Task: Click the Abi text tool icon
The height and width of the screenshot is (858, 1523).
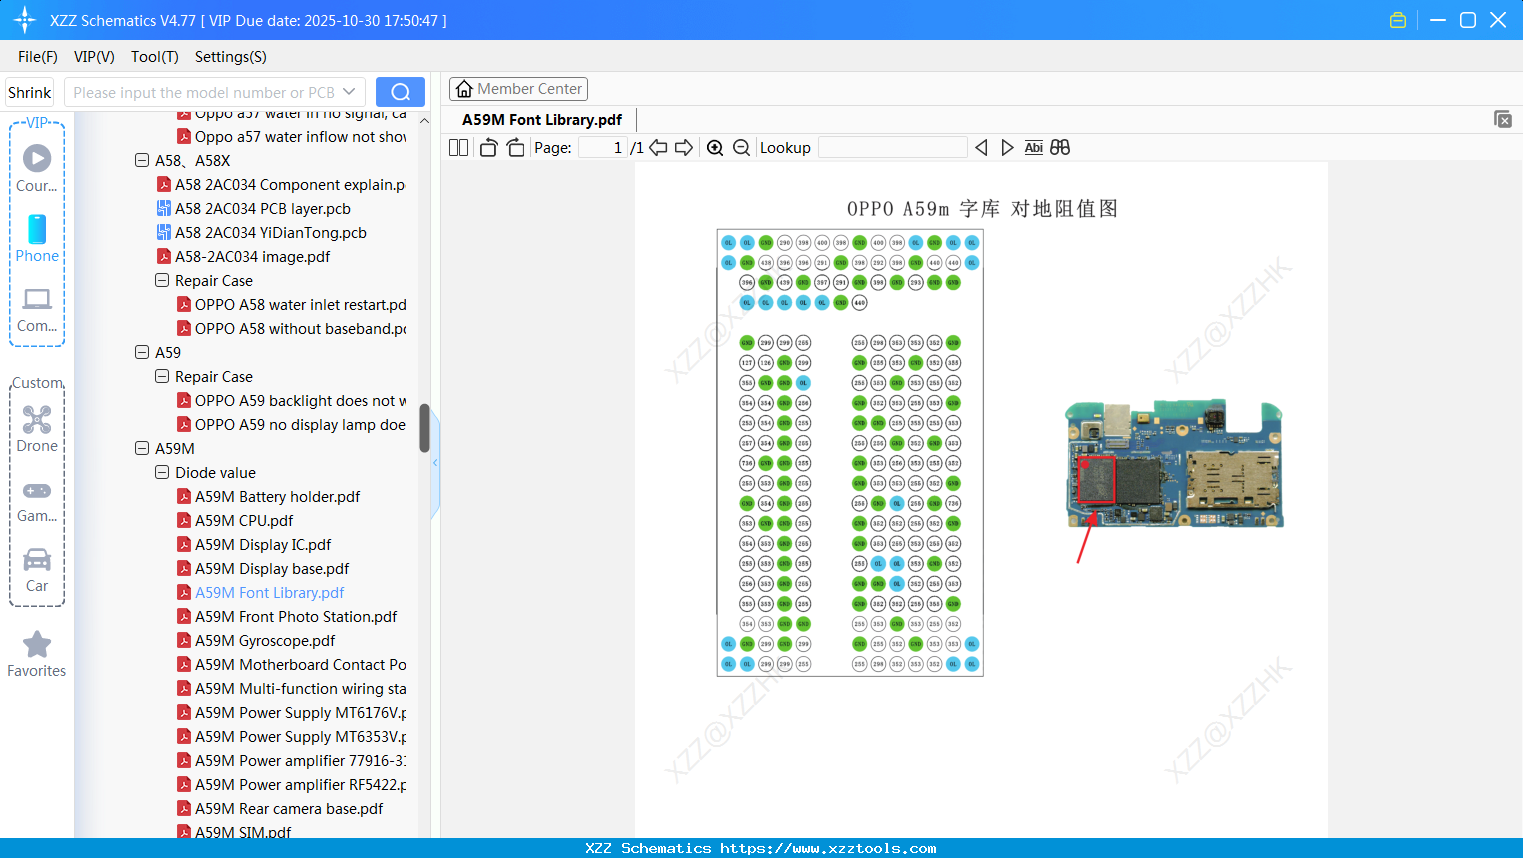Action: click(x=1034, y=148)
